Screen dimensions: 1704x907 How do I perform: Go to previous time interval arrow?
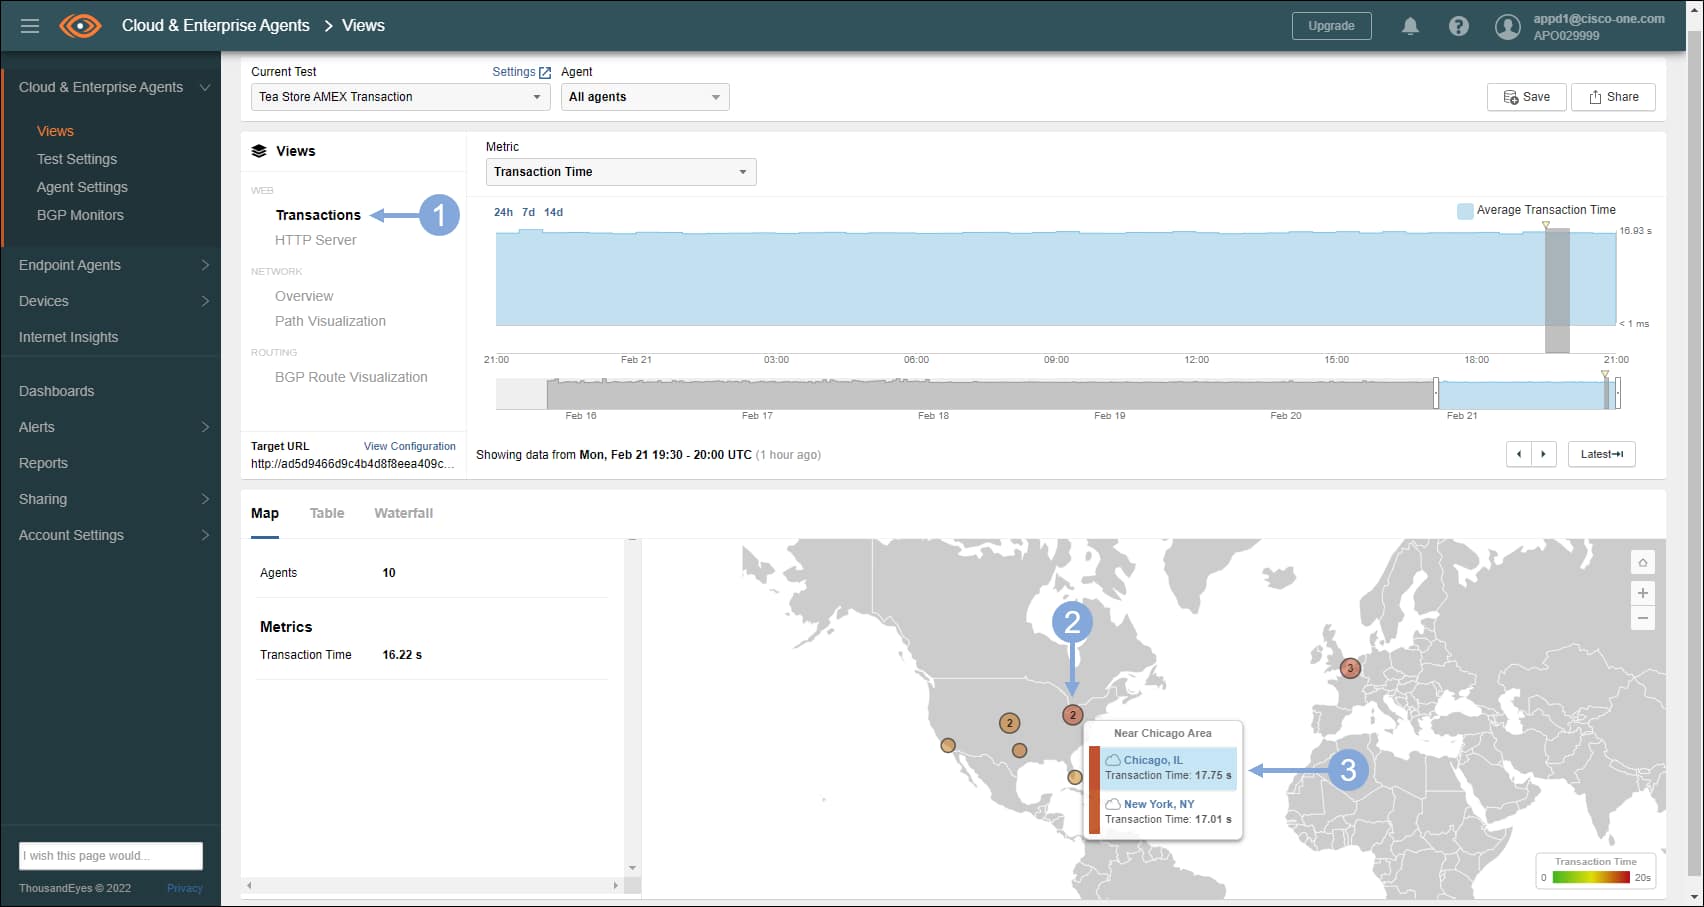click(1519, 454)
